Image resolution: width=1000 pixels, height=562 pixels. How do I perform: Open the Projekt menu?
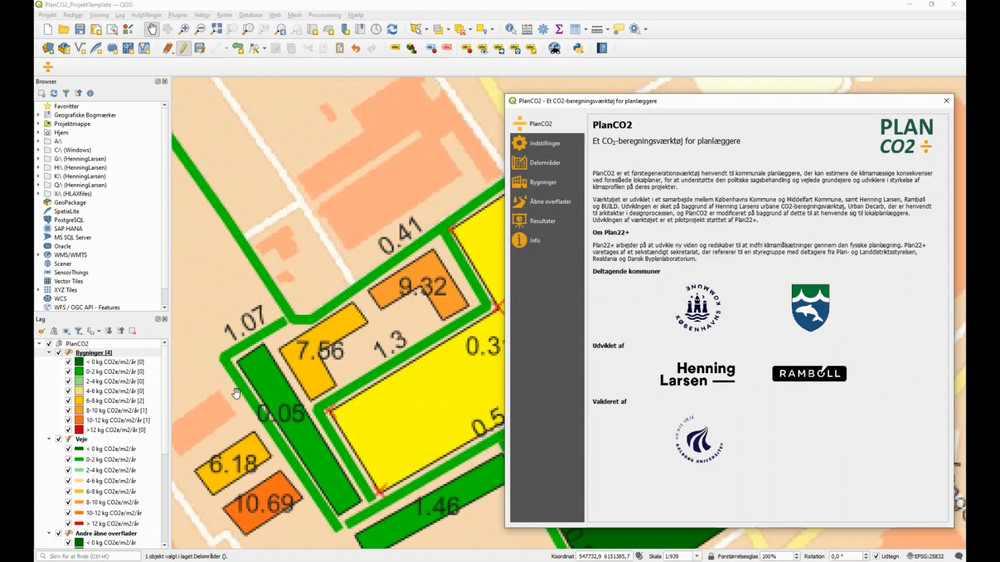click(48, 15)
